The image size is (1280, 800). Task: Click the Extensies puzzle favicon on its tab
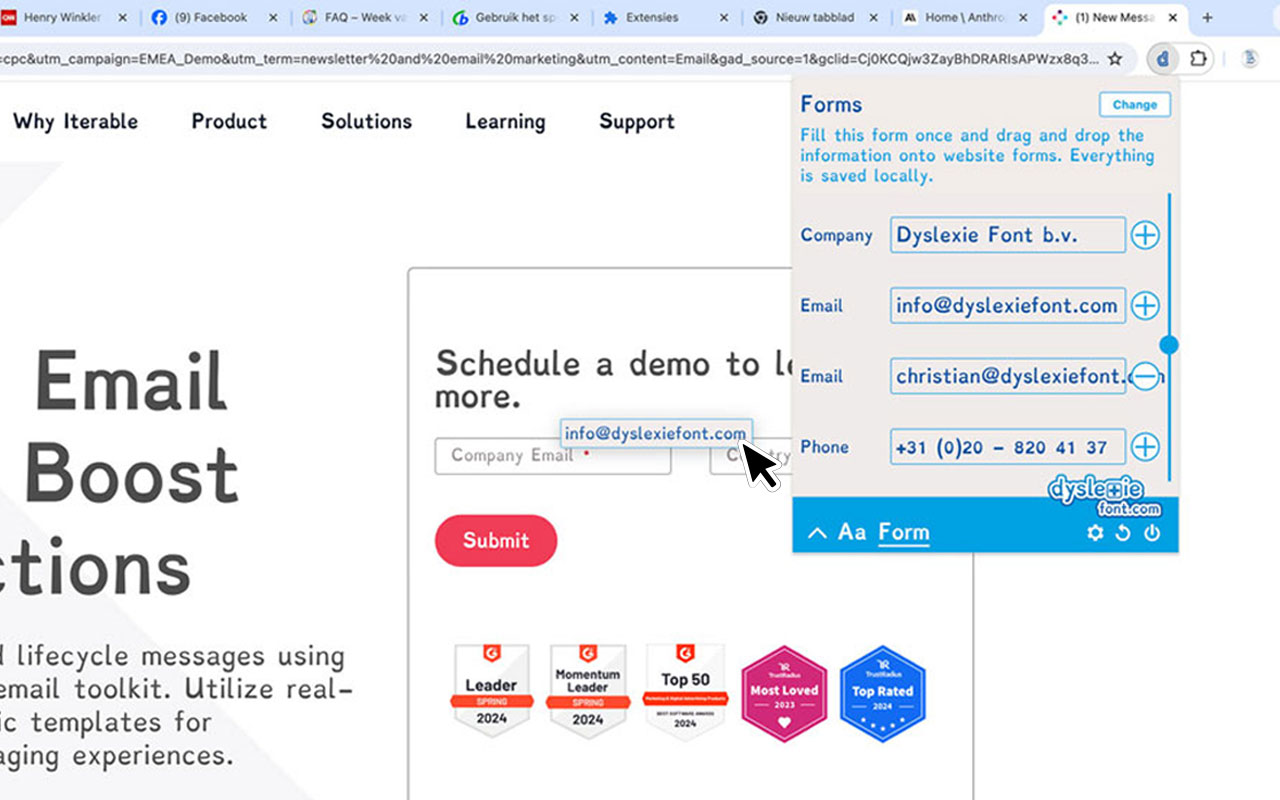pos(609,18)
